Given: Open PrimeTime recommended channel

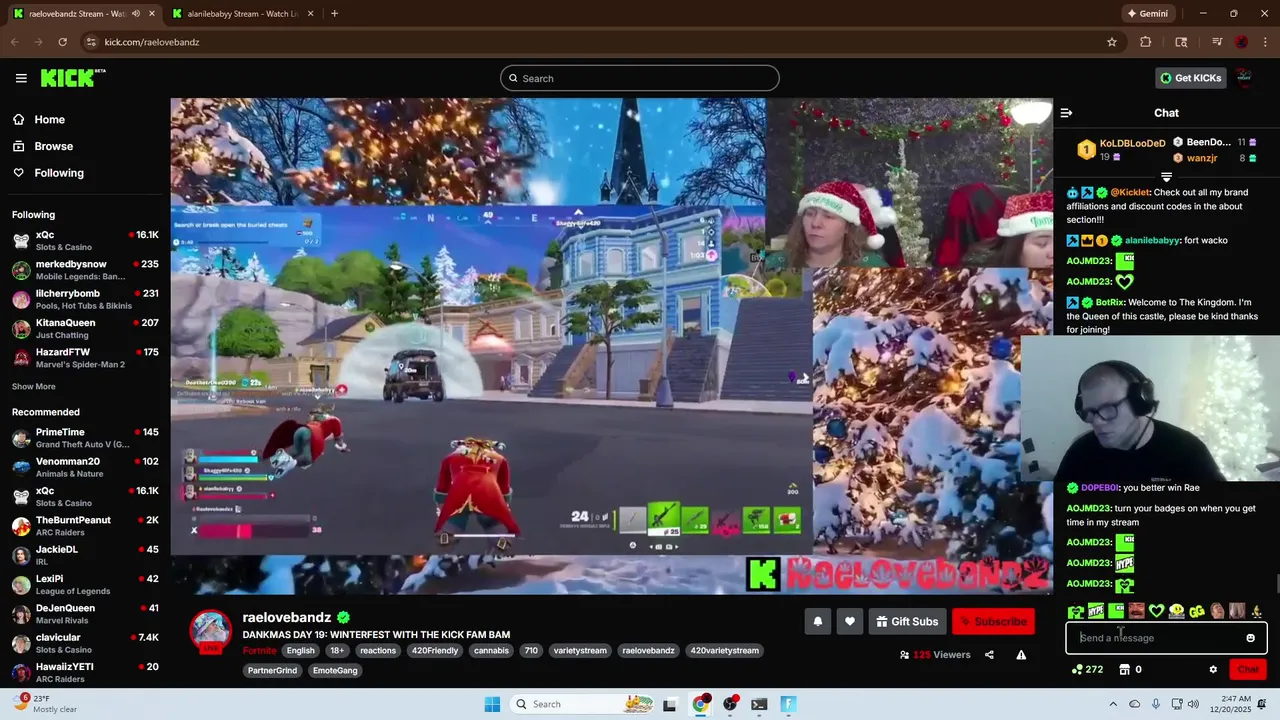Looking at the screenshot, I should tap(85, 438).
